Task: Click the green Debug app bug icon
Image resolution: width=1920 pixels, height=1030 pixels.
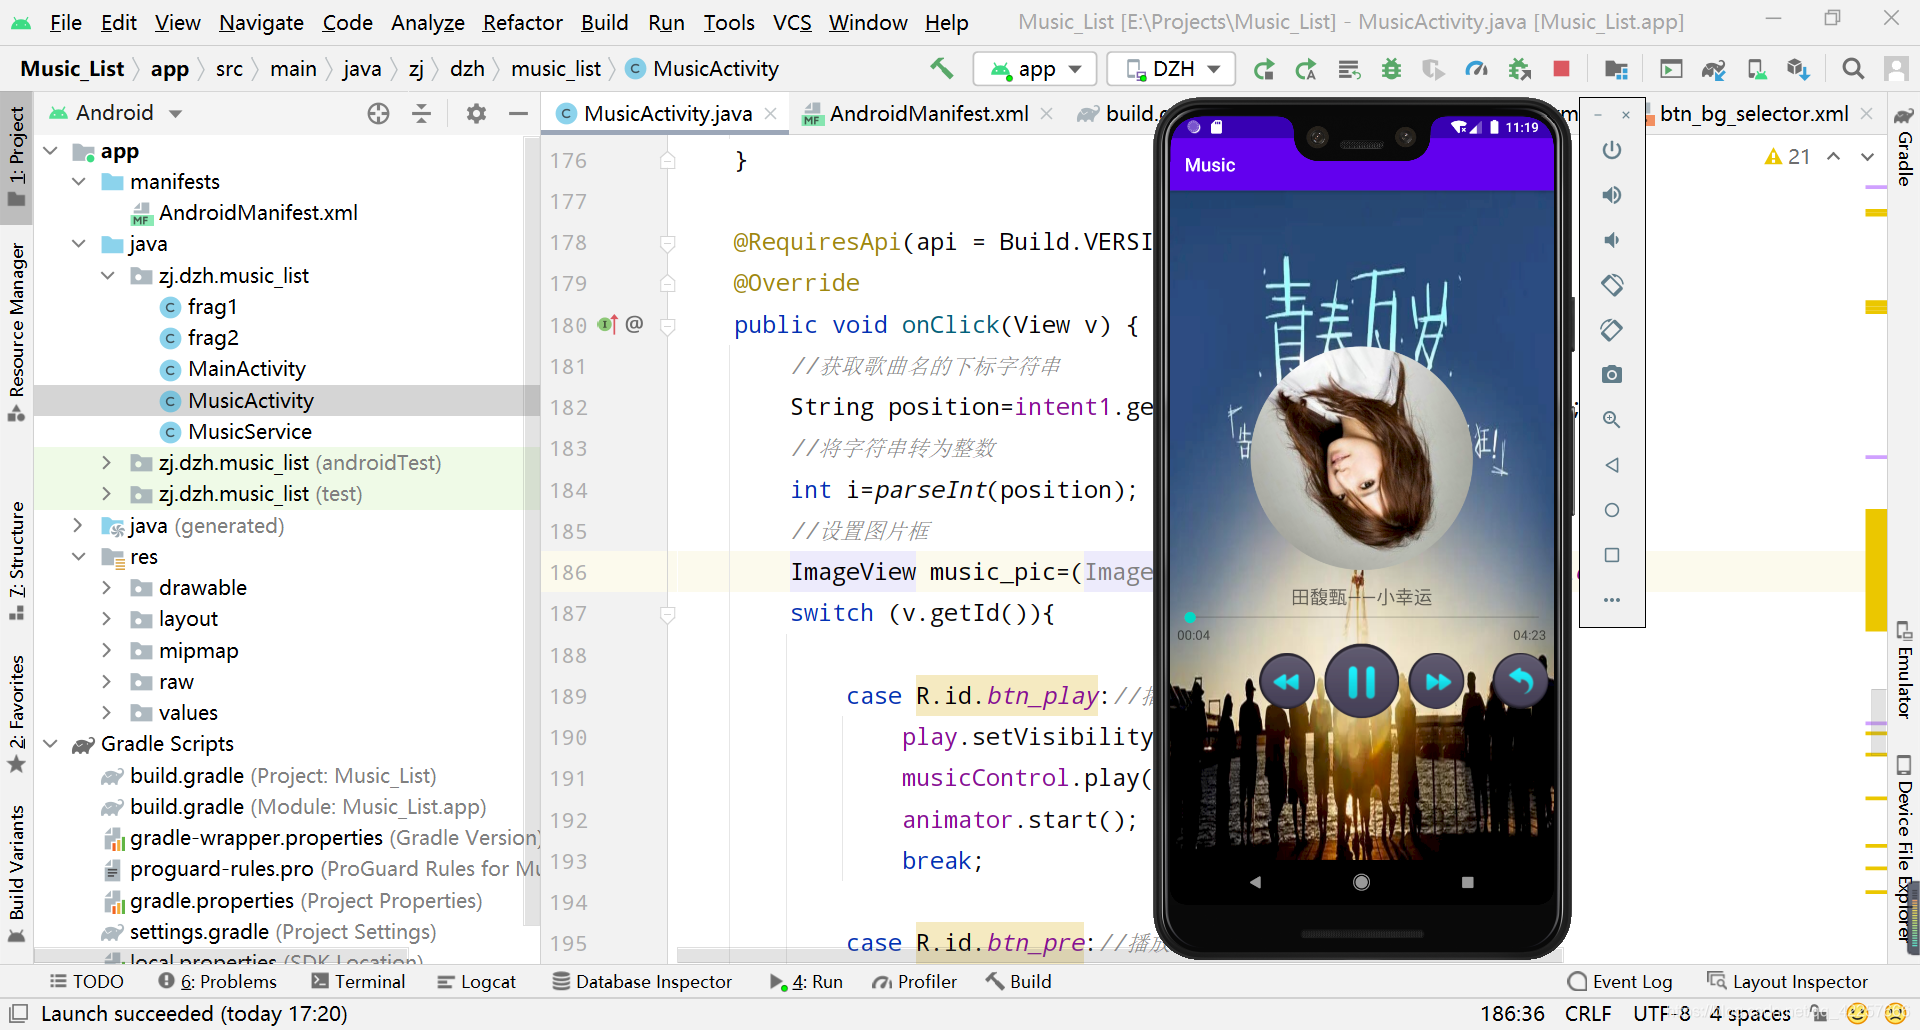Action: 1391,69
